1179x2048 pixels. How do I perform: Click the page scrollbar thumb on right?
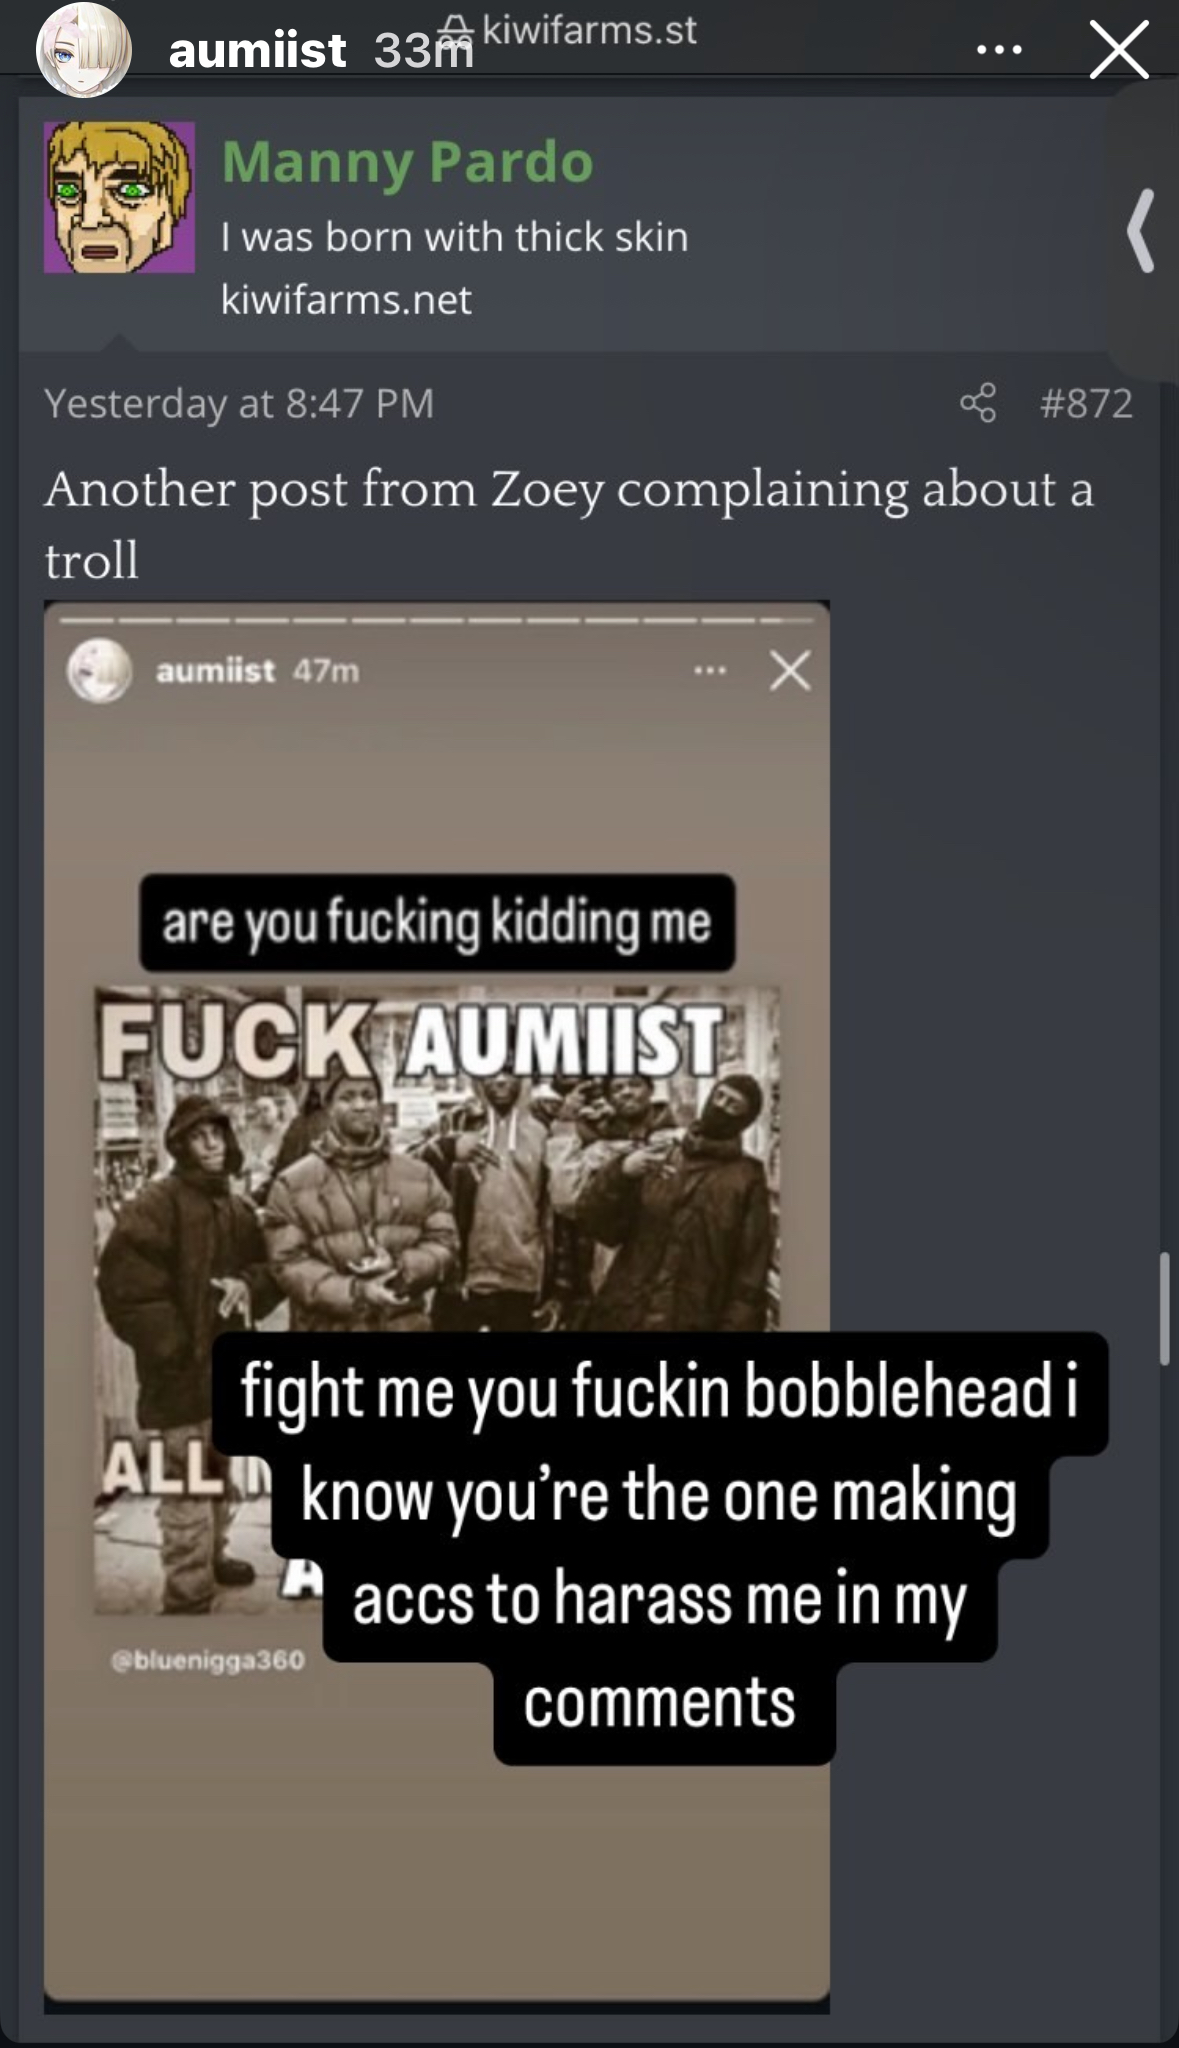1164,1308
